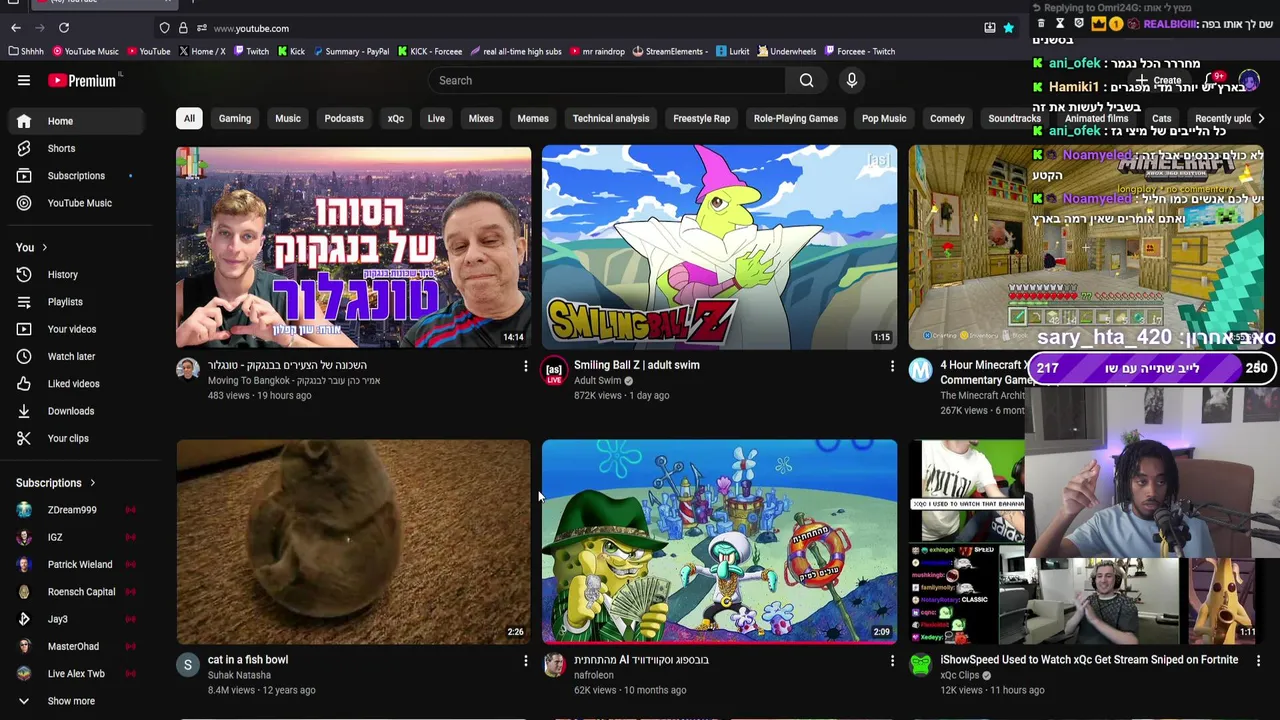
Task: Open the Tonglor Bangkok video thumbnail
Action: (353, 247)
